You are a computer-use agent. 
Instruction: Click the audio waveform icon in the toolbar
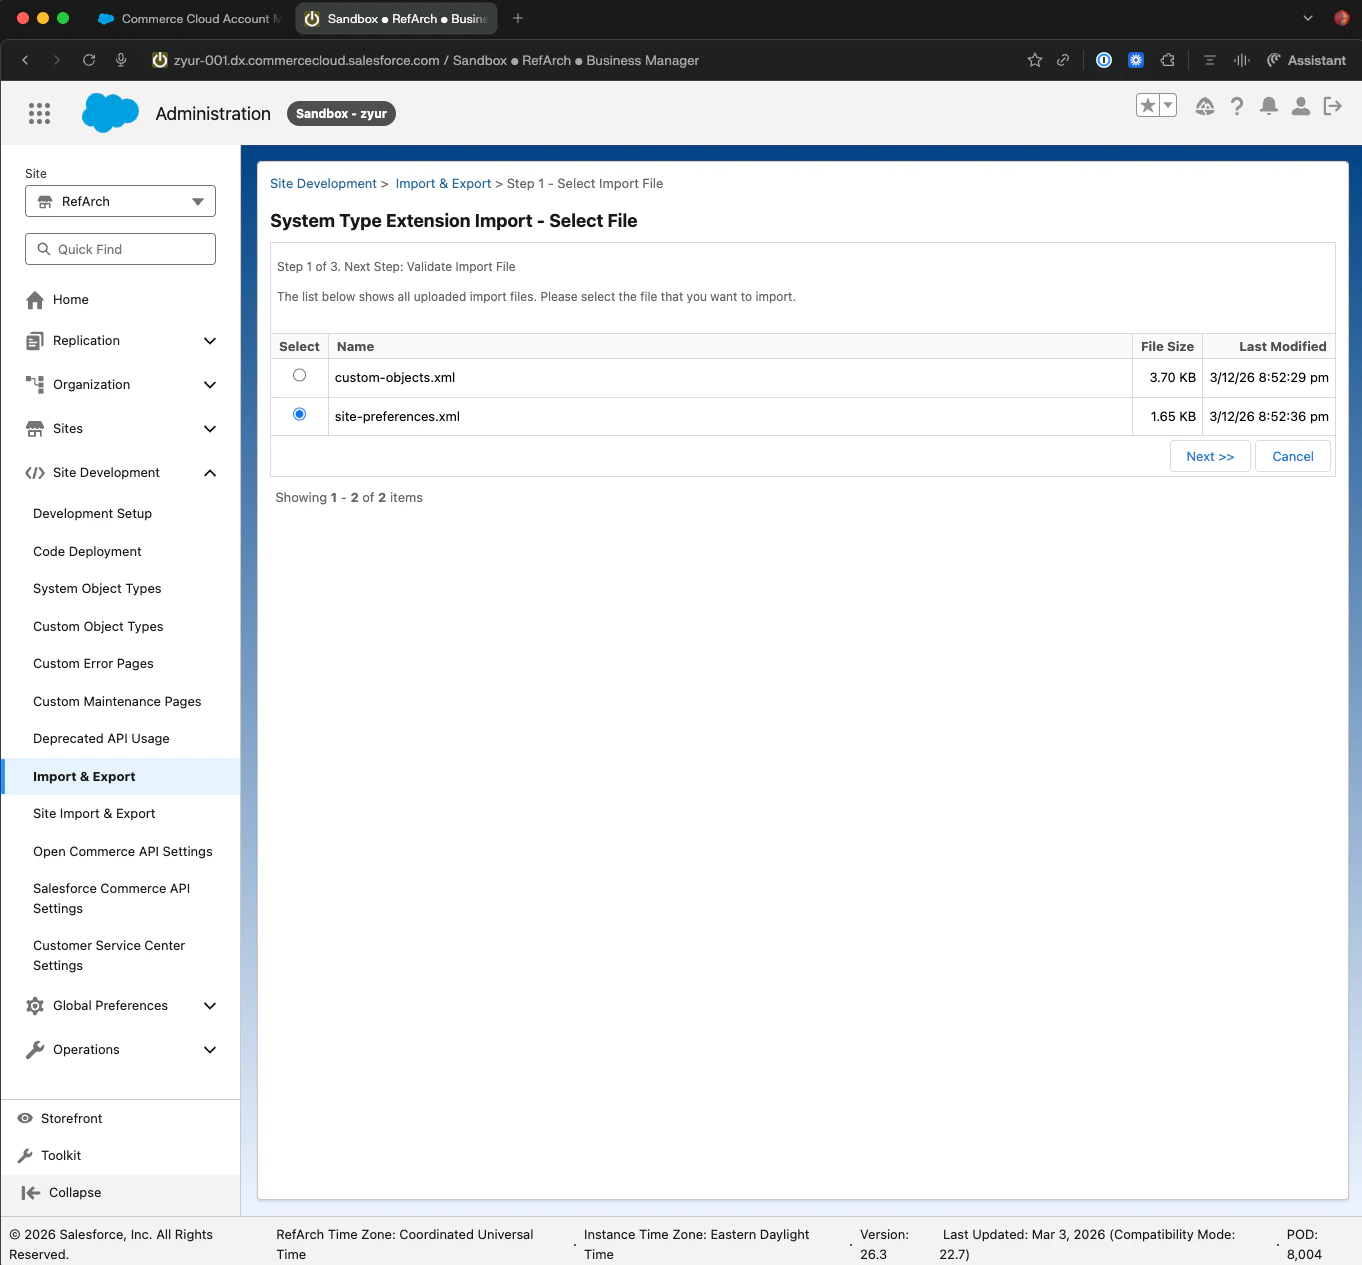click(1241, 60)
